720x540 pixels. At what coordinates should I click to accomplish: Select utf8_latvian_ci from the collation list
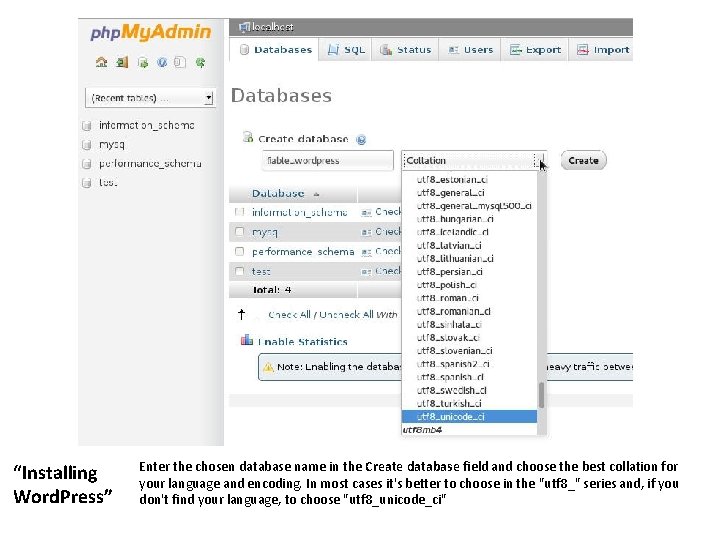(449, 246)
